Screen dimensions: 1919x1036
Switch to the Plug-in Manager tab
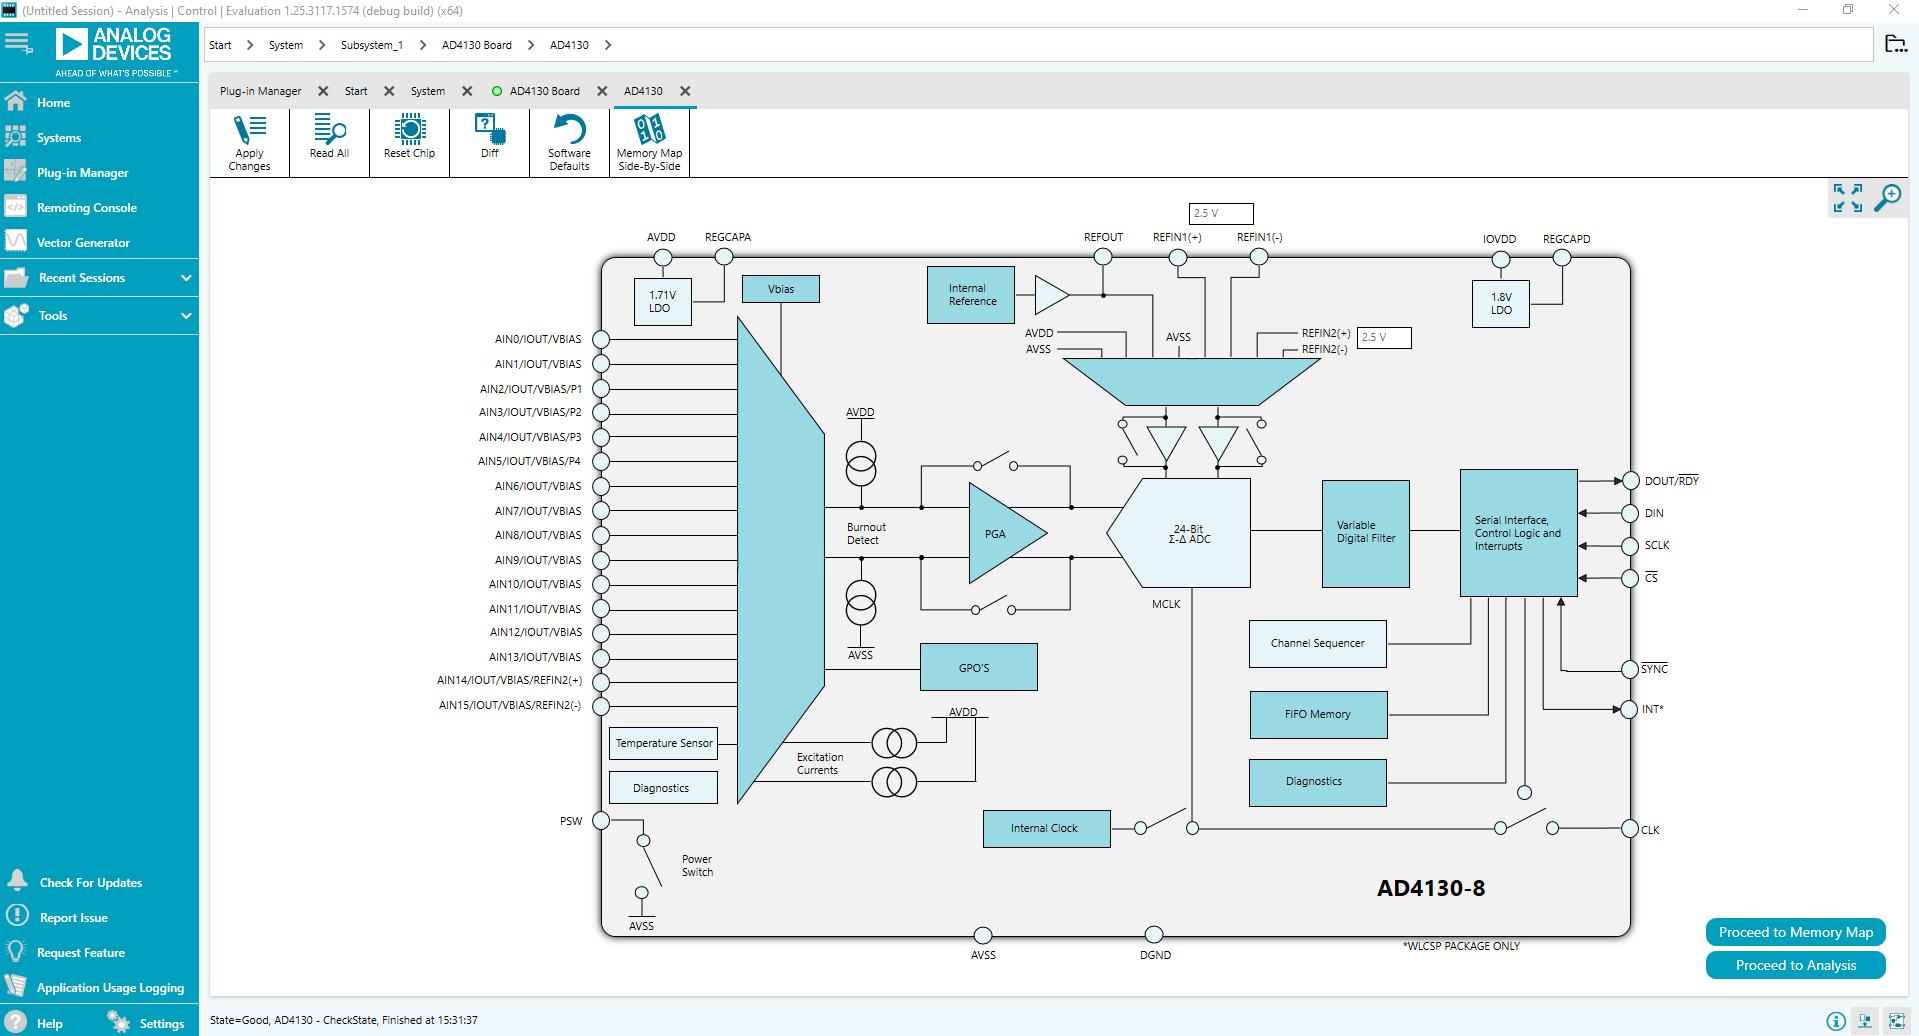(260, 91)
